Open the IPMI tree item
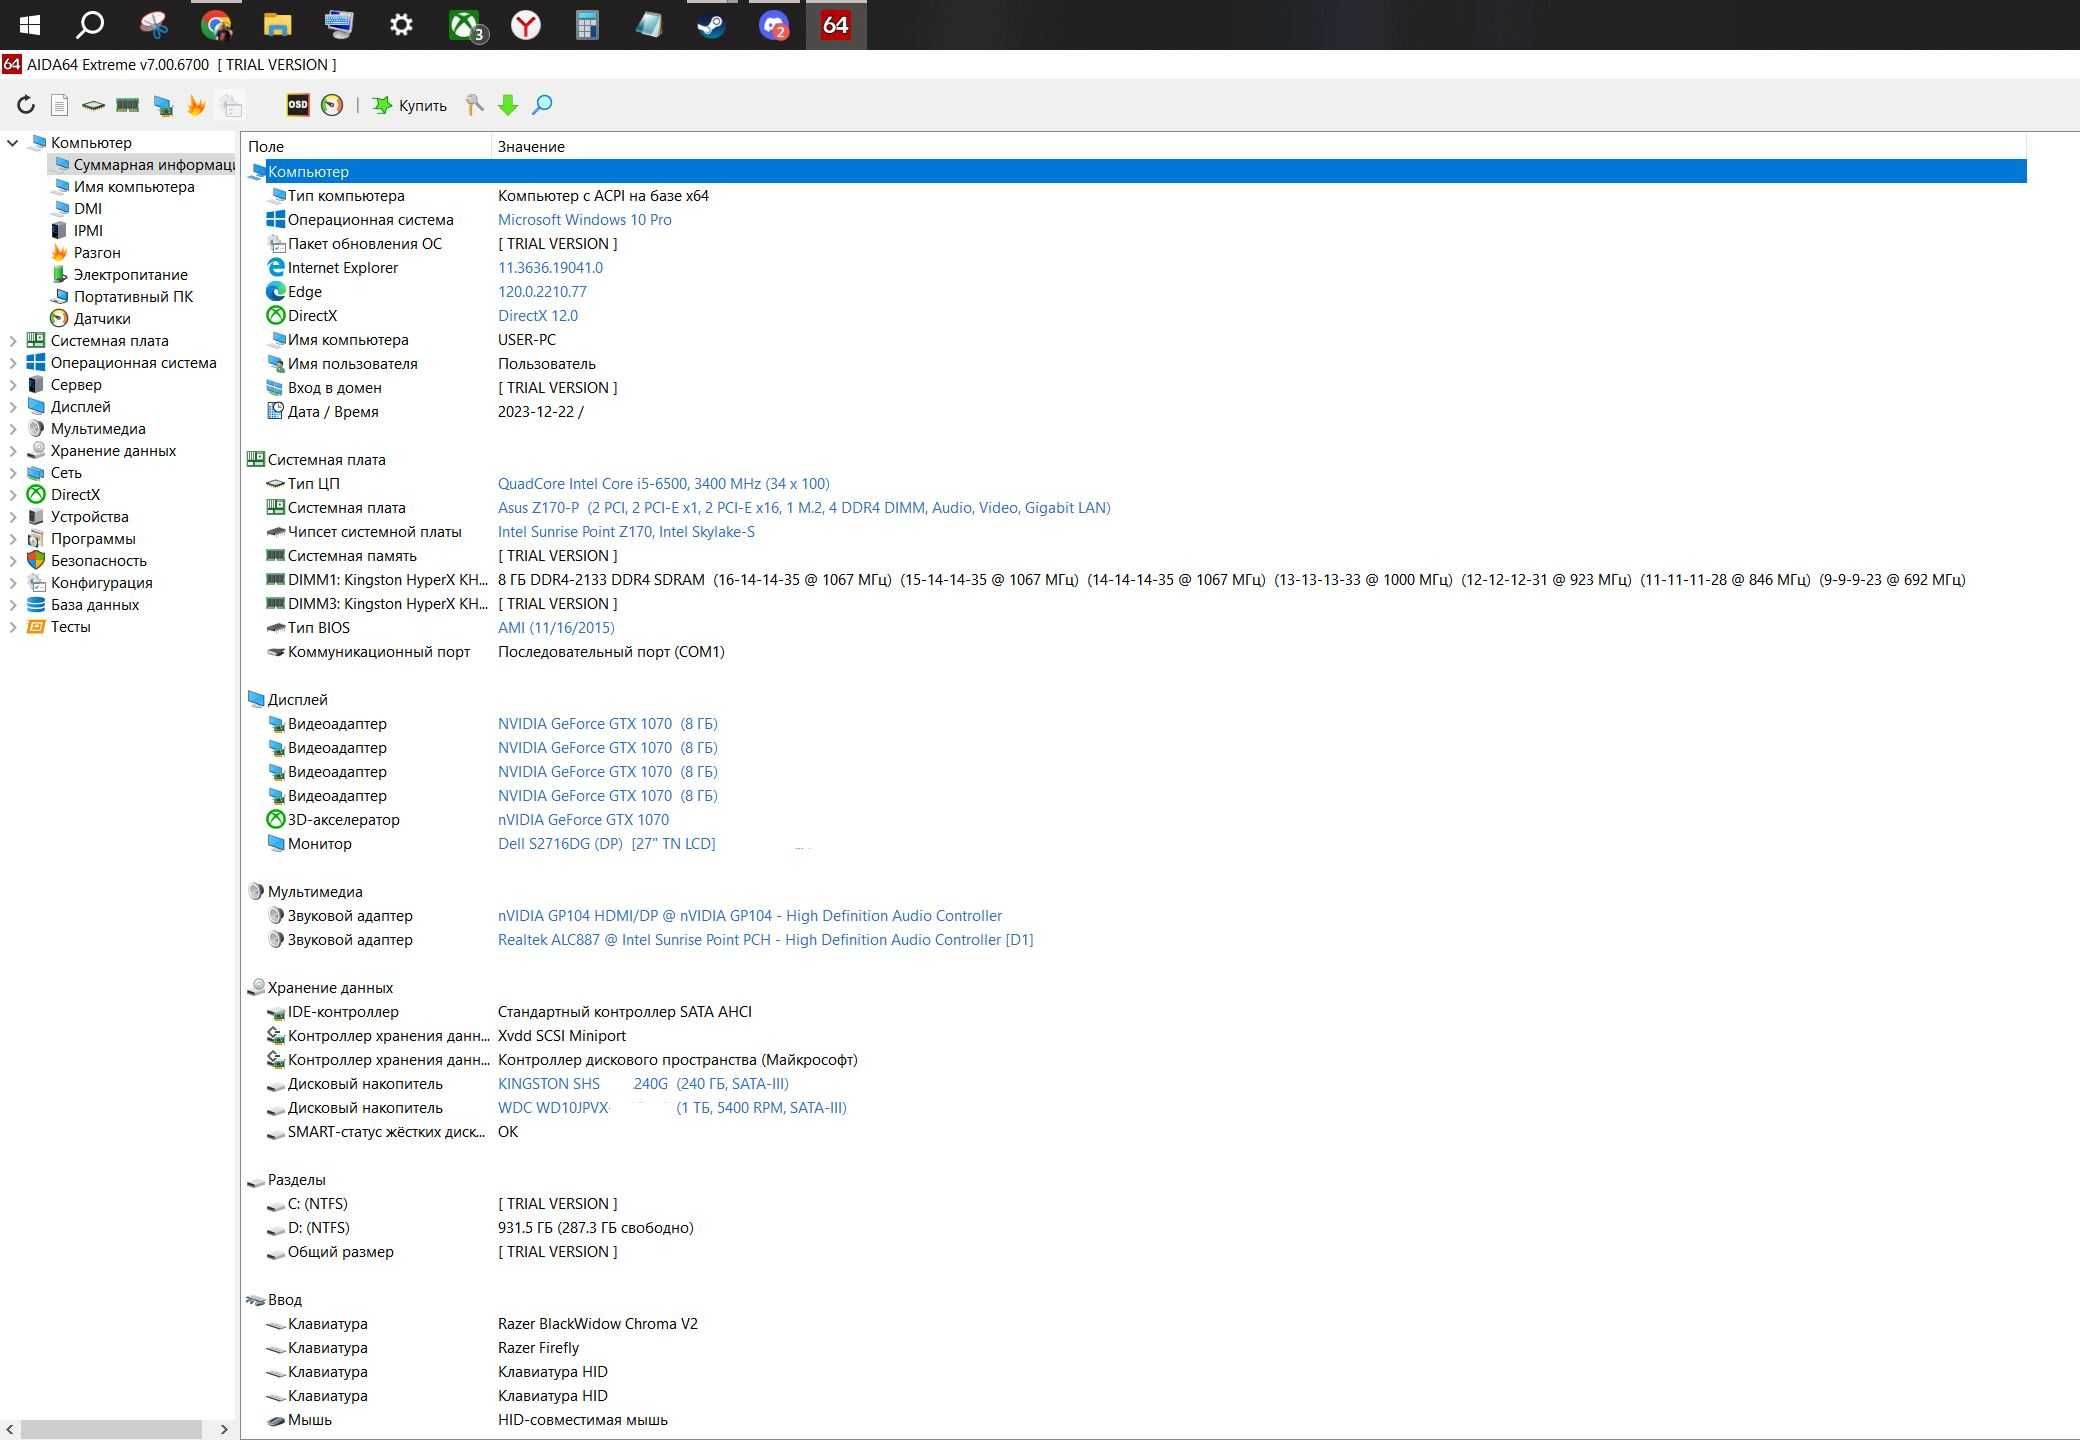 (88, 231)
